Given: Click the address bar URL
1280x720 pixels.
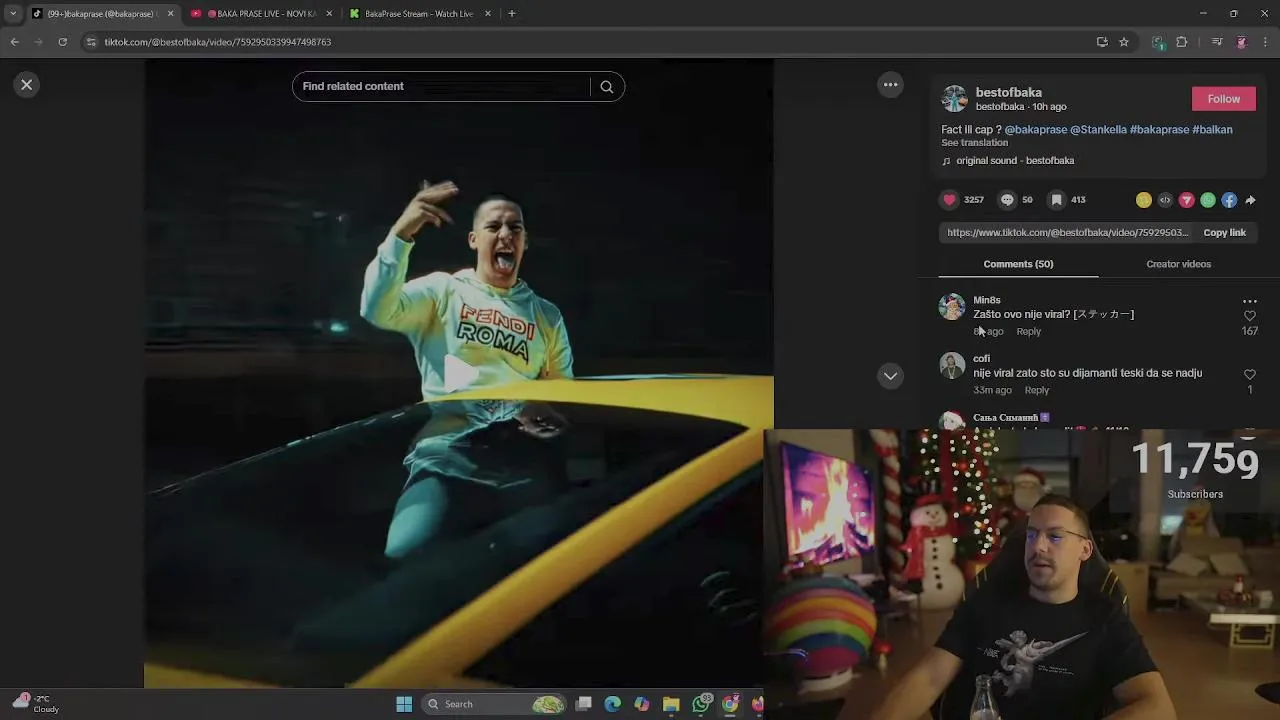Looking at the screenshot, I should pos(218,42).
